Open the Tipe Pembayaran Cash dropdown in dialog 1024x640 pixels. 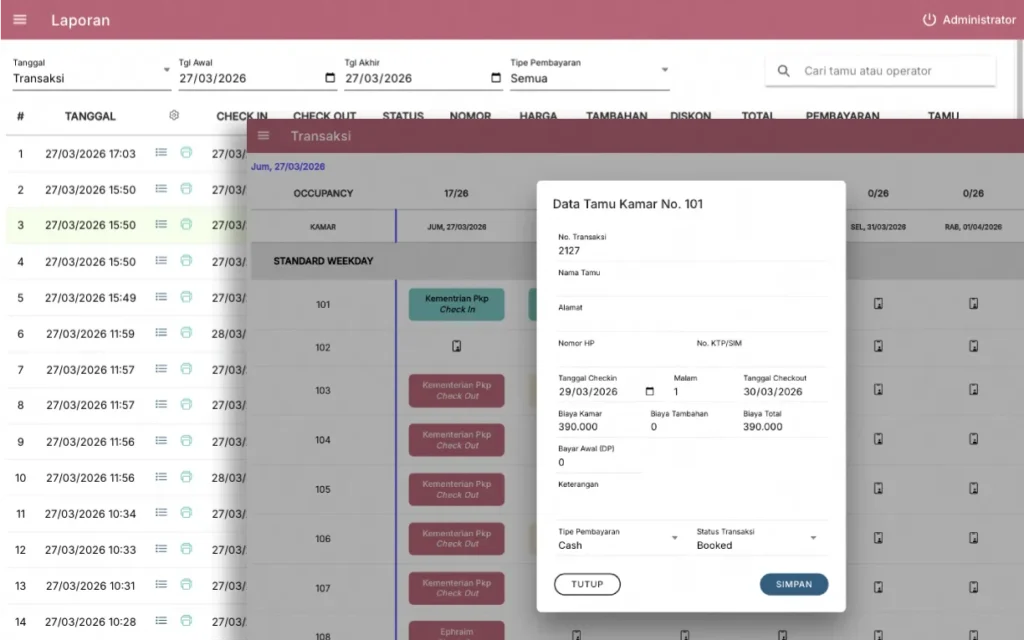click(x=674, y=538)
